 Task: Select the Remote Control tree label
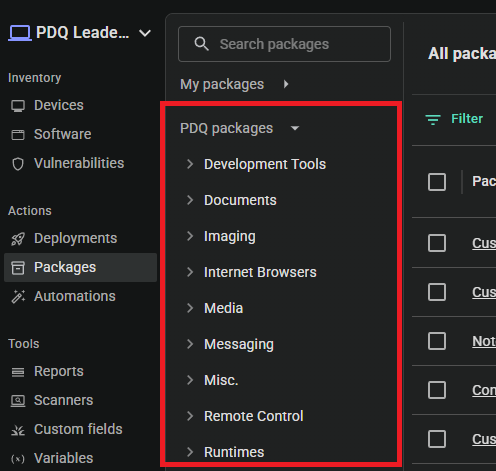[254, 416]
